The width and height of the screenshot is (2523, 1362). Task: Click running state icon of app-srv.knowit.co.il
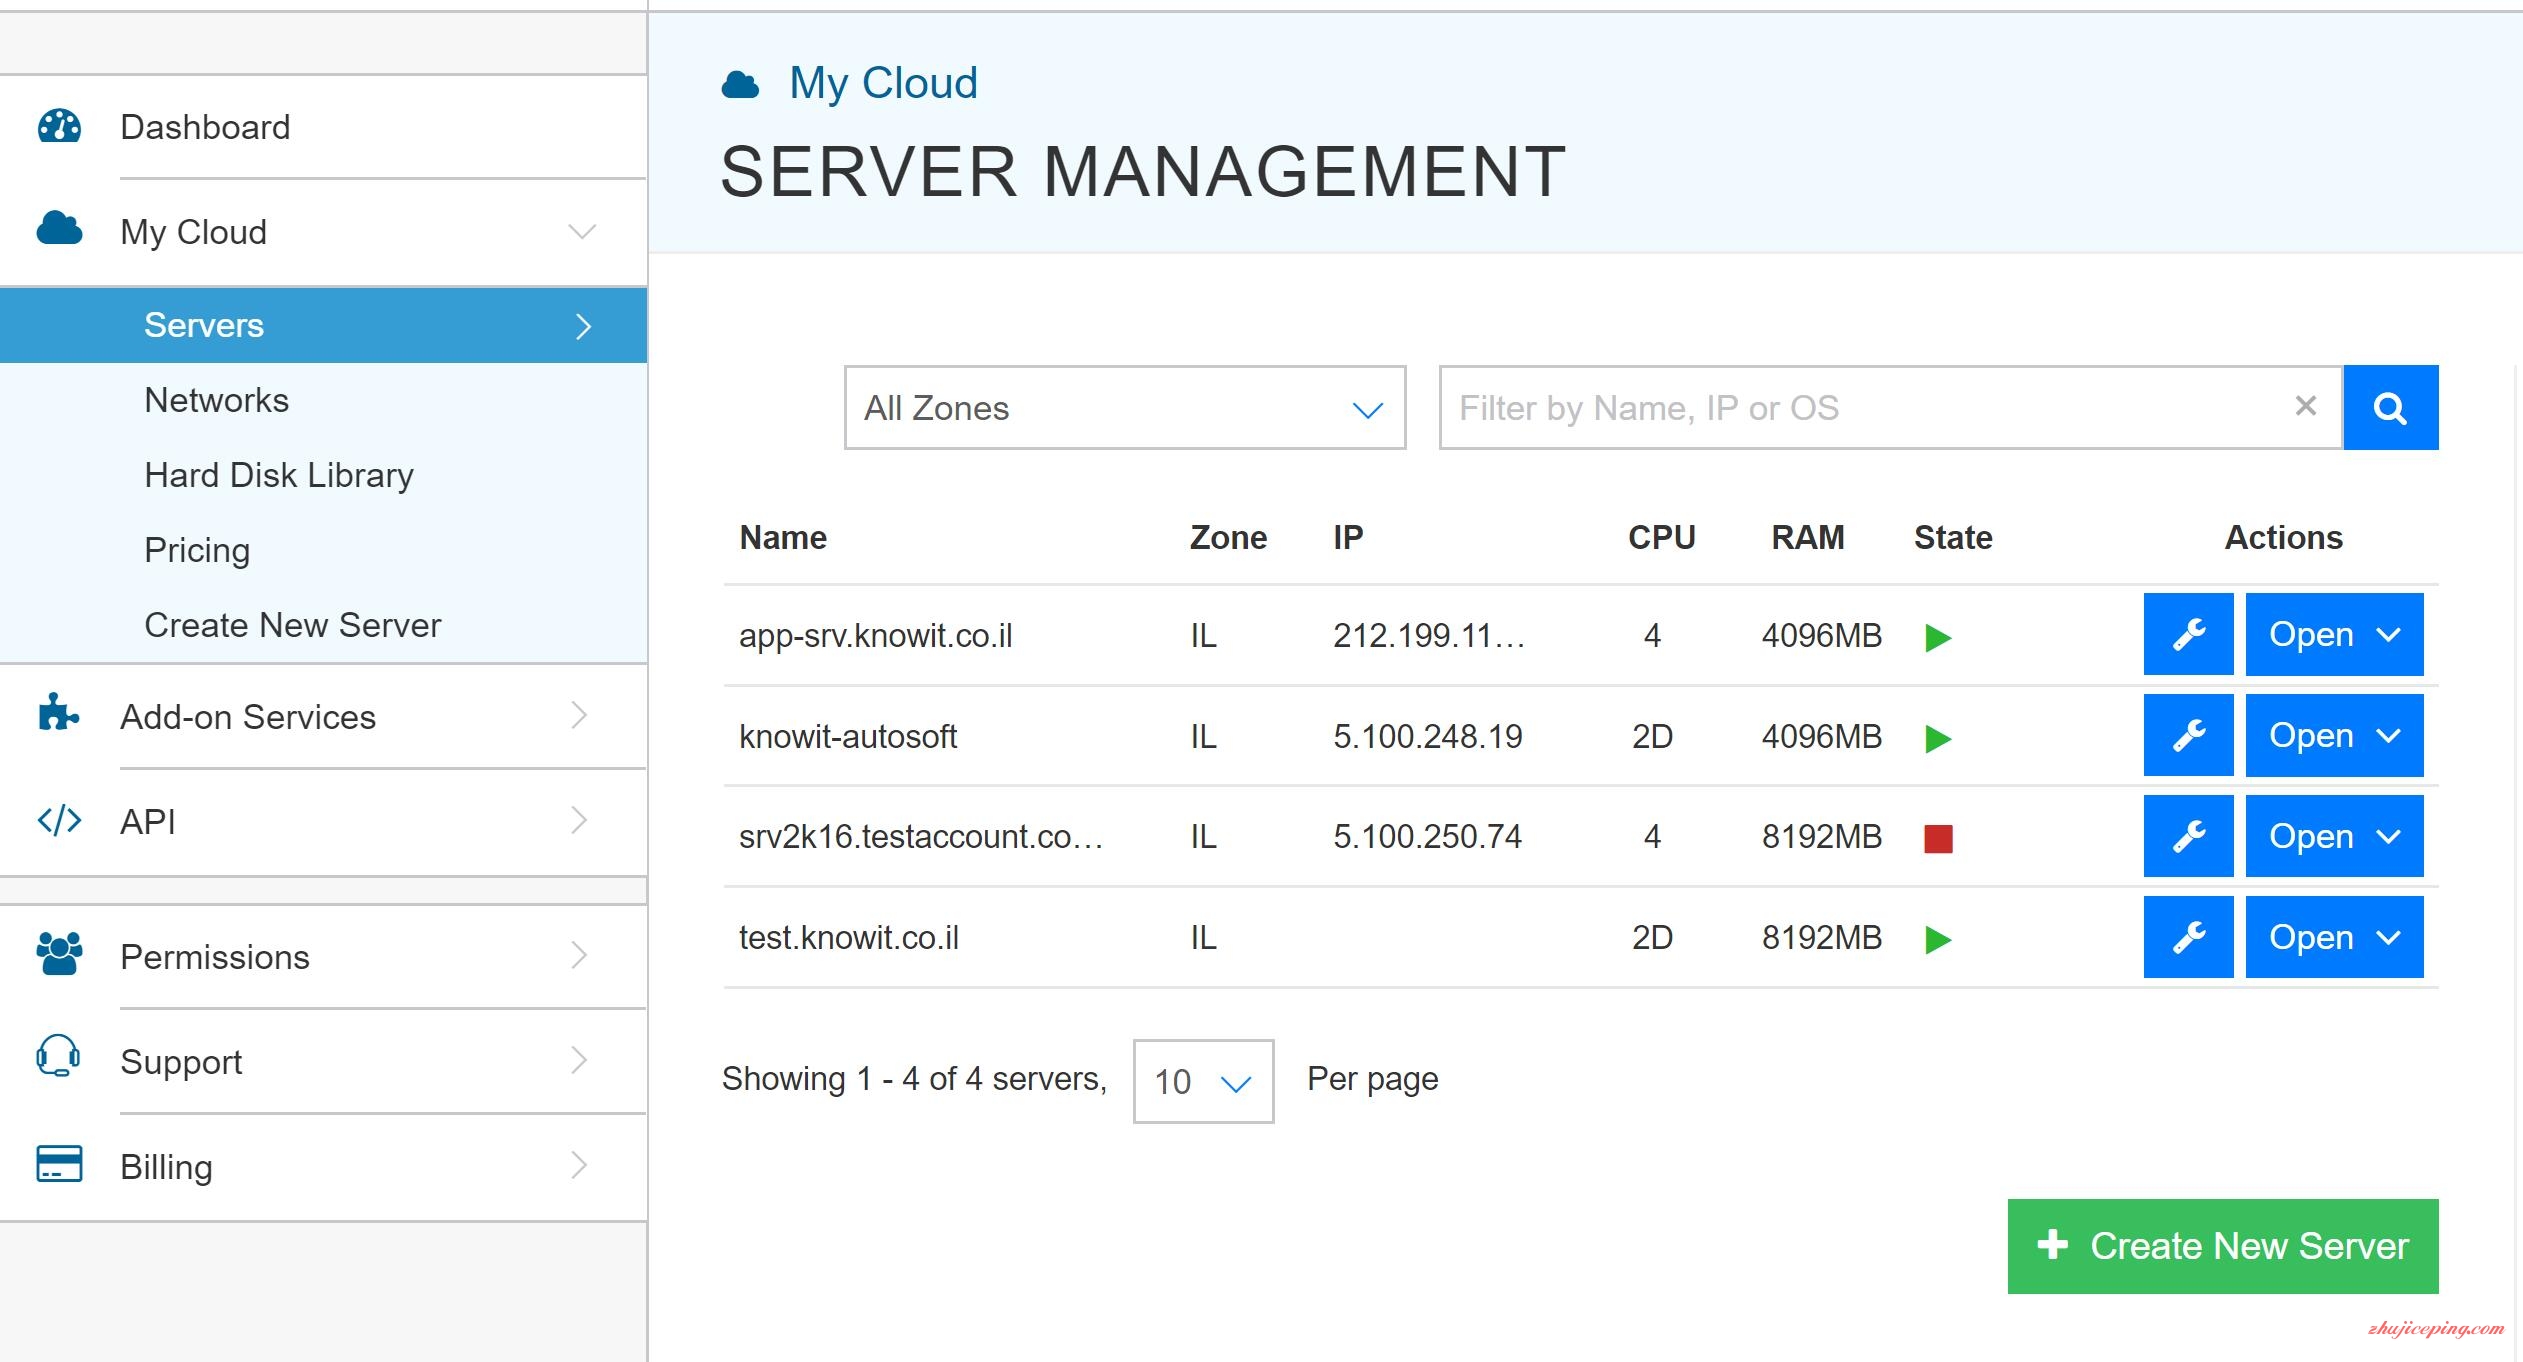pyautogui.click(x=1938, y=637)
